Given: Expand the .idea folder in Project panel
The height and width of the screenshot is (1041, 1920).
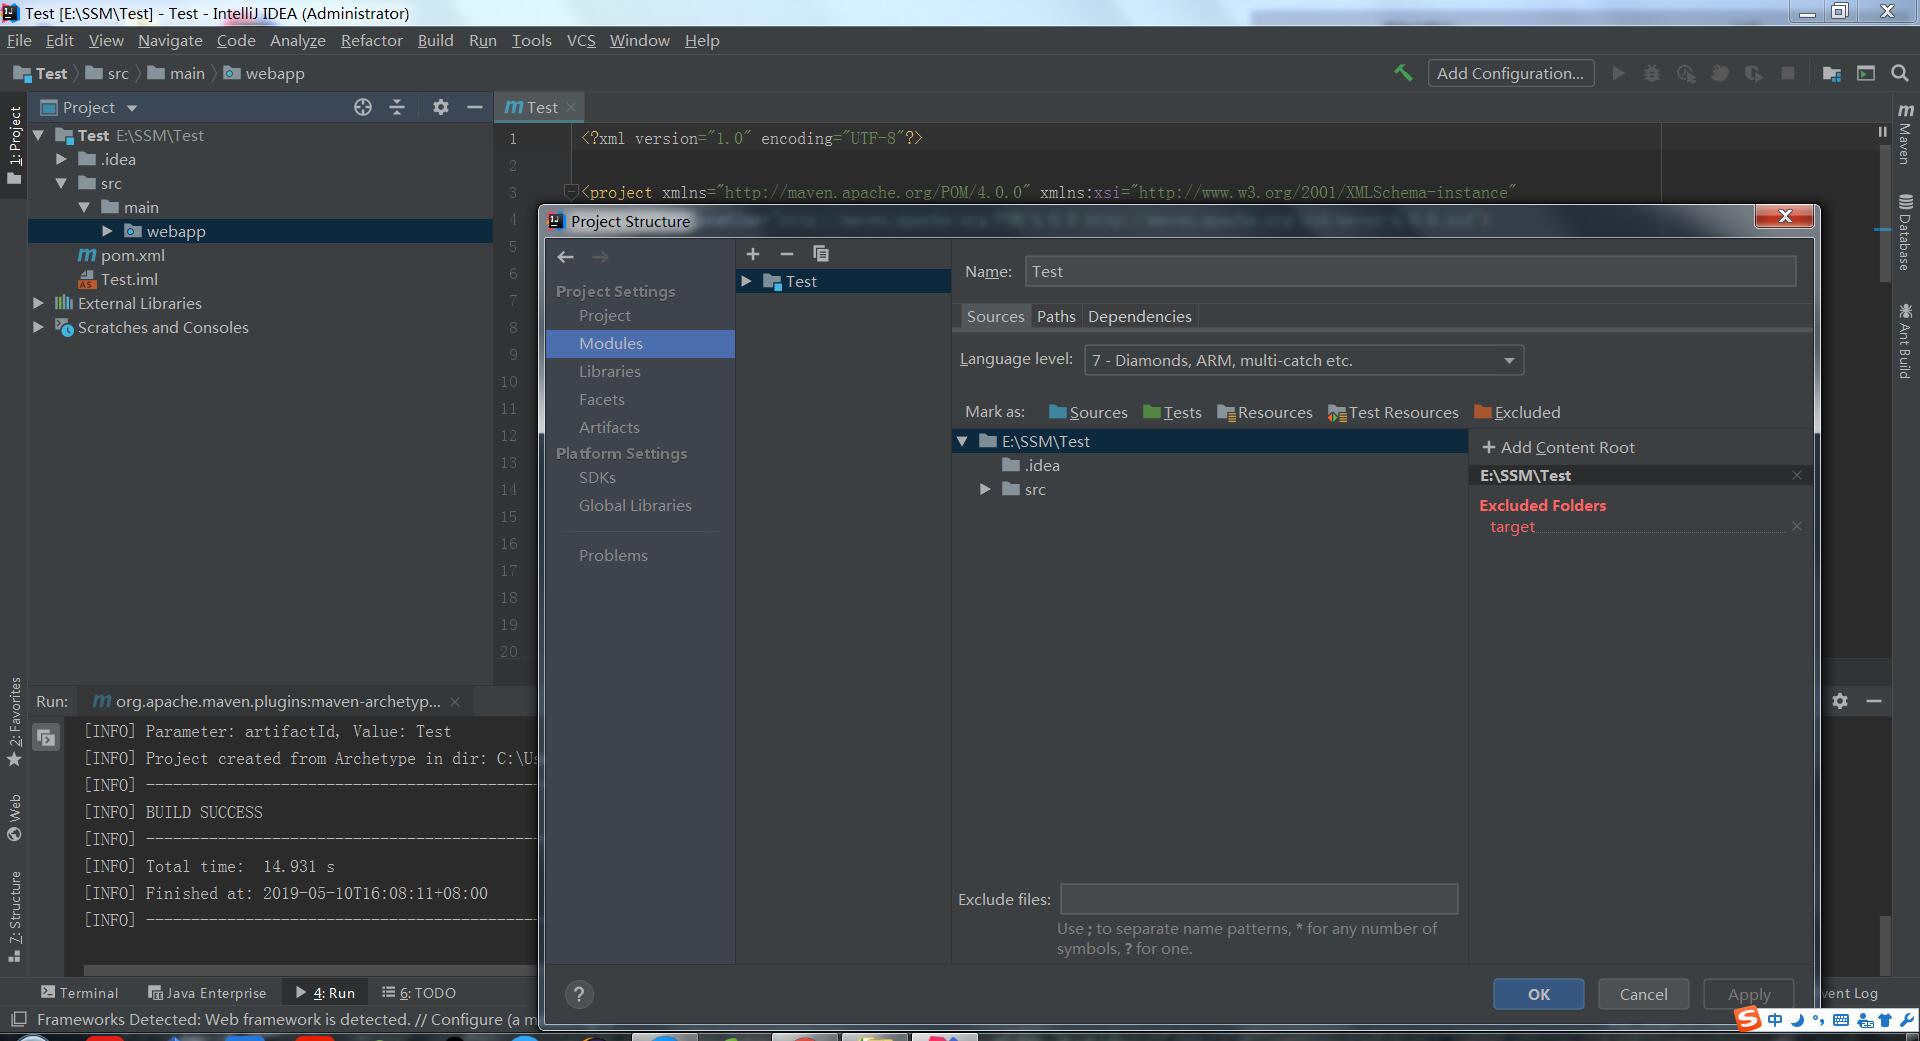Looking at the screenshot, I should (x=61, y=159).
